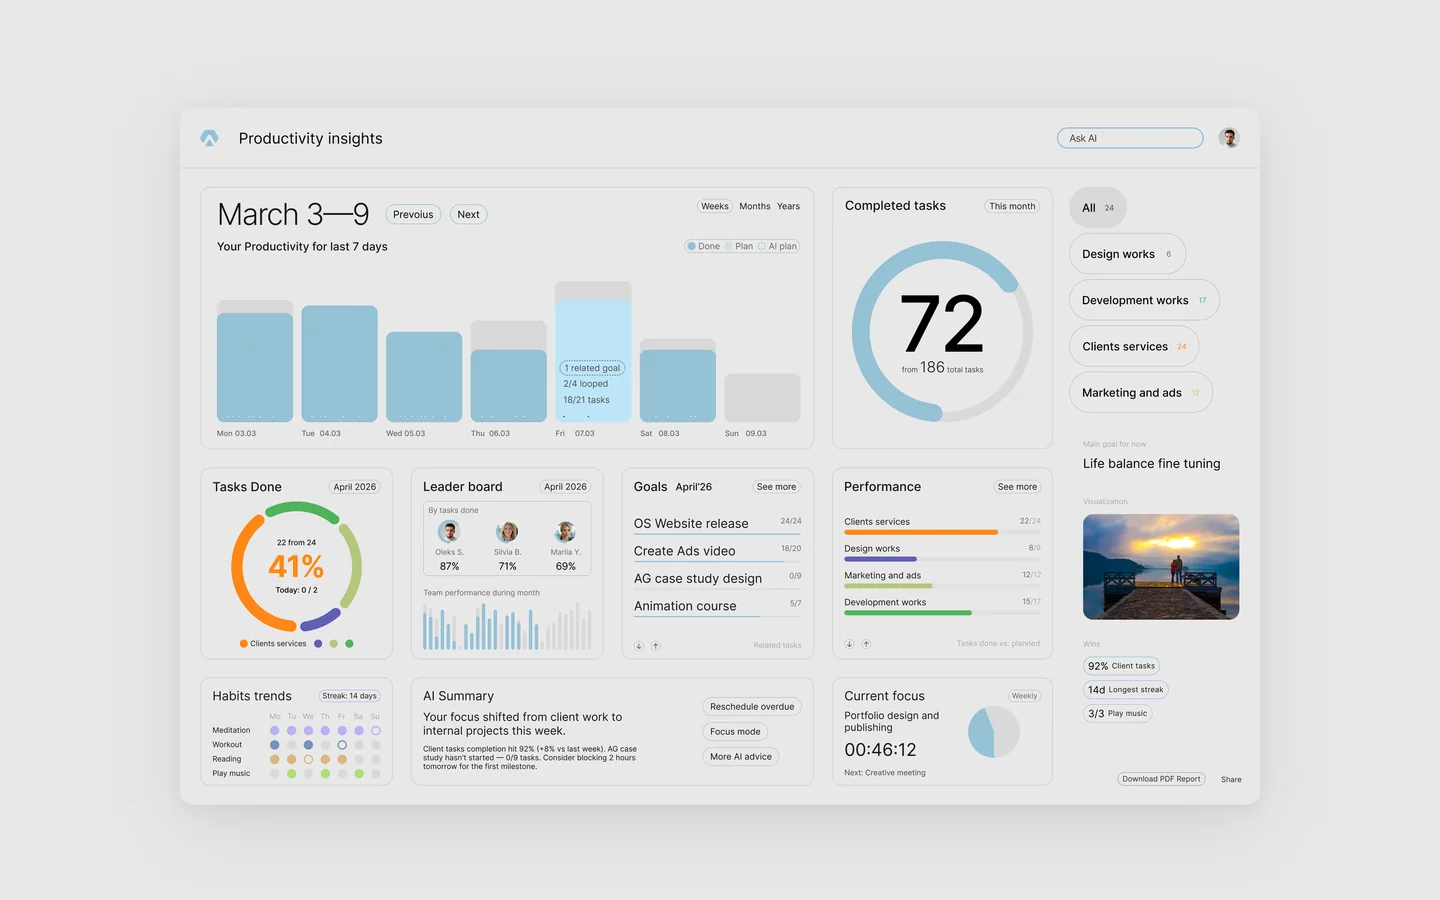This screenshot has width=1440, height=900.
Task: Select Oleks S. avatar on leader board
Action: coord(449,532)
